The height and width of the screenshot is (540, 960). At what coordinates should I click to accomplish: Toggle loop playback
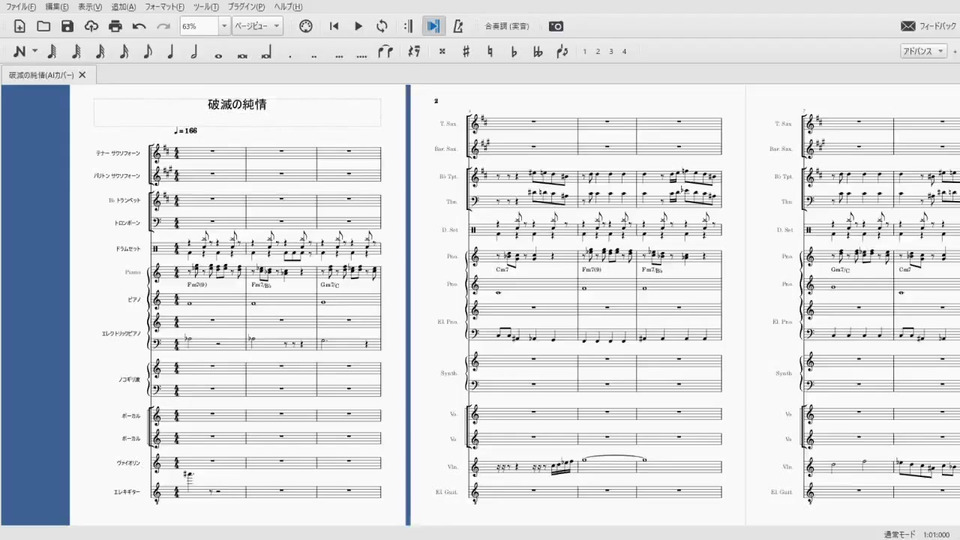pyautogui.click(x=382, y=26)
